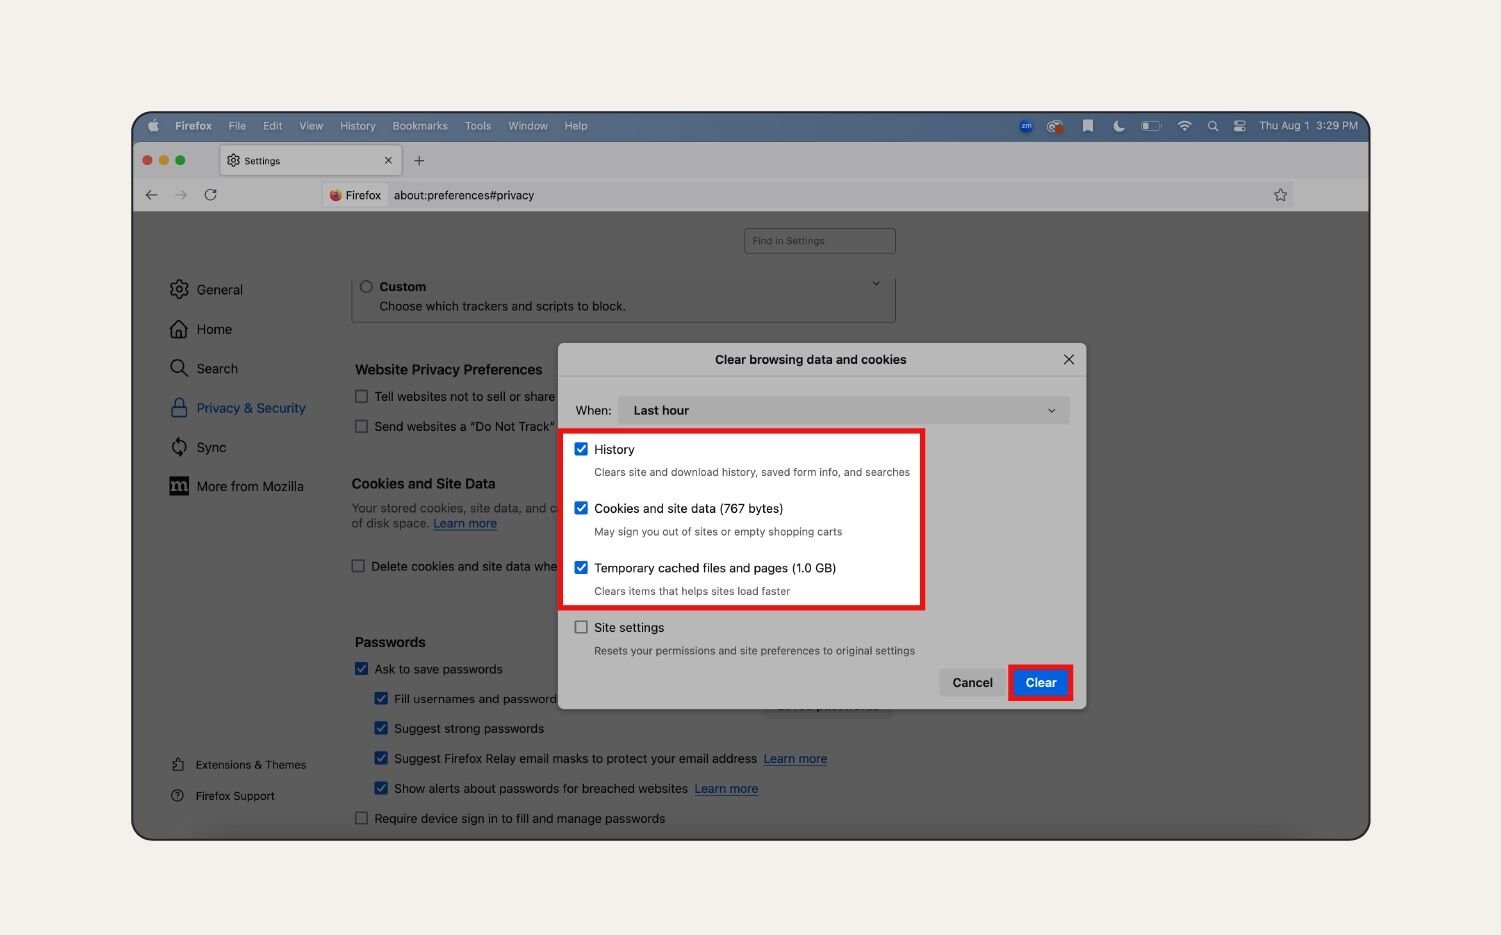Open the Edit menu
Viewport: 1501px width, 935px height.
click(273, 126)
